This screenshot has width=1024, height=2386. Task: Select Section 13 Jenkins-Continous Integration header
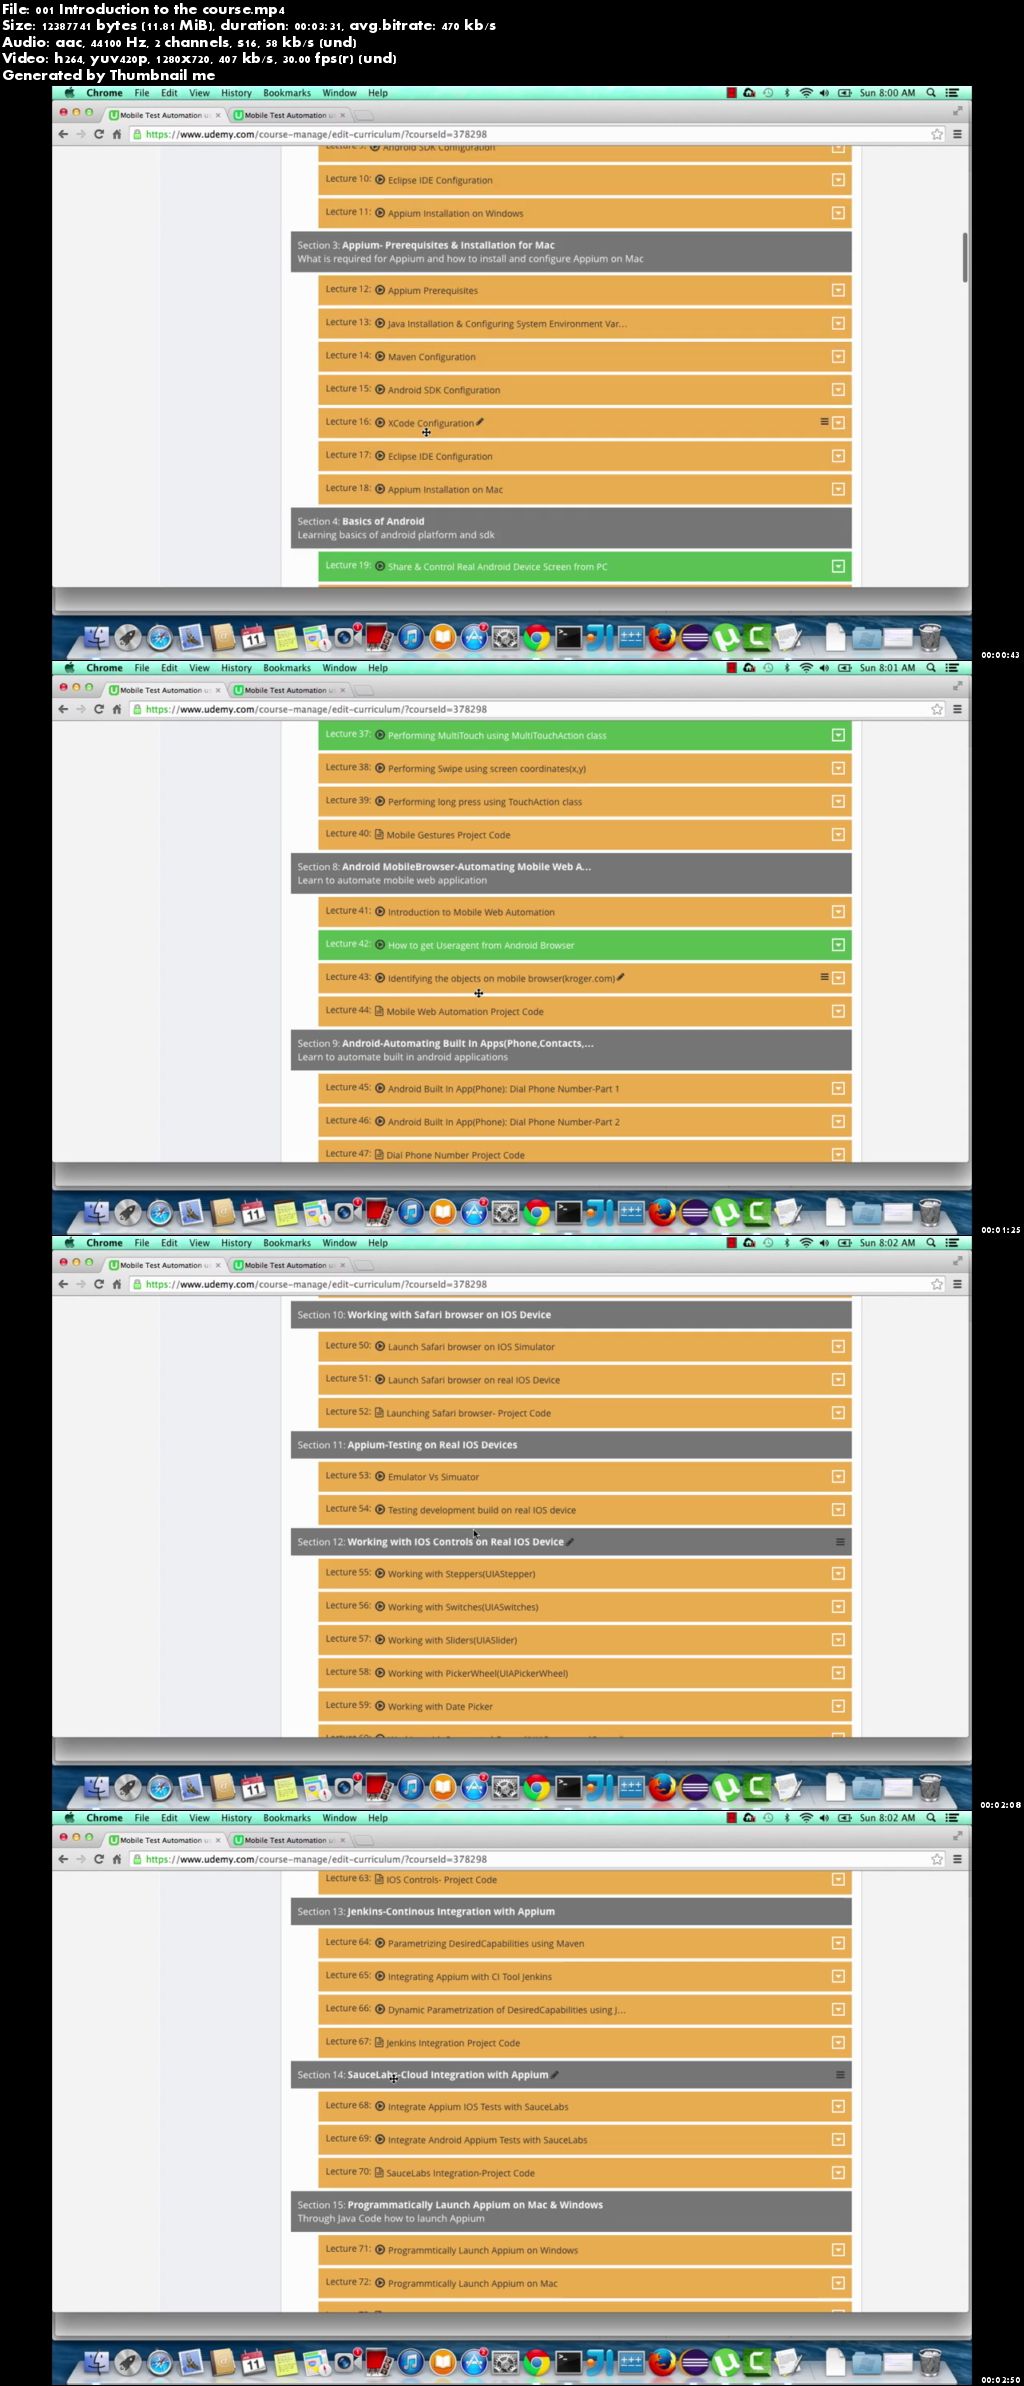pos(571,1911)
